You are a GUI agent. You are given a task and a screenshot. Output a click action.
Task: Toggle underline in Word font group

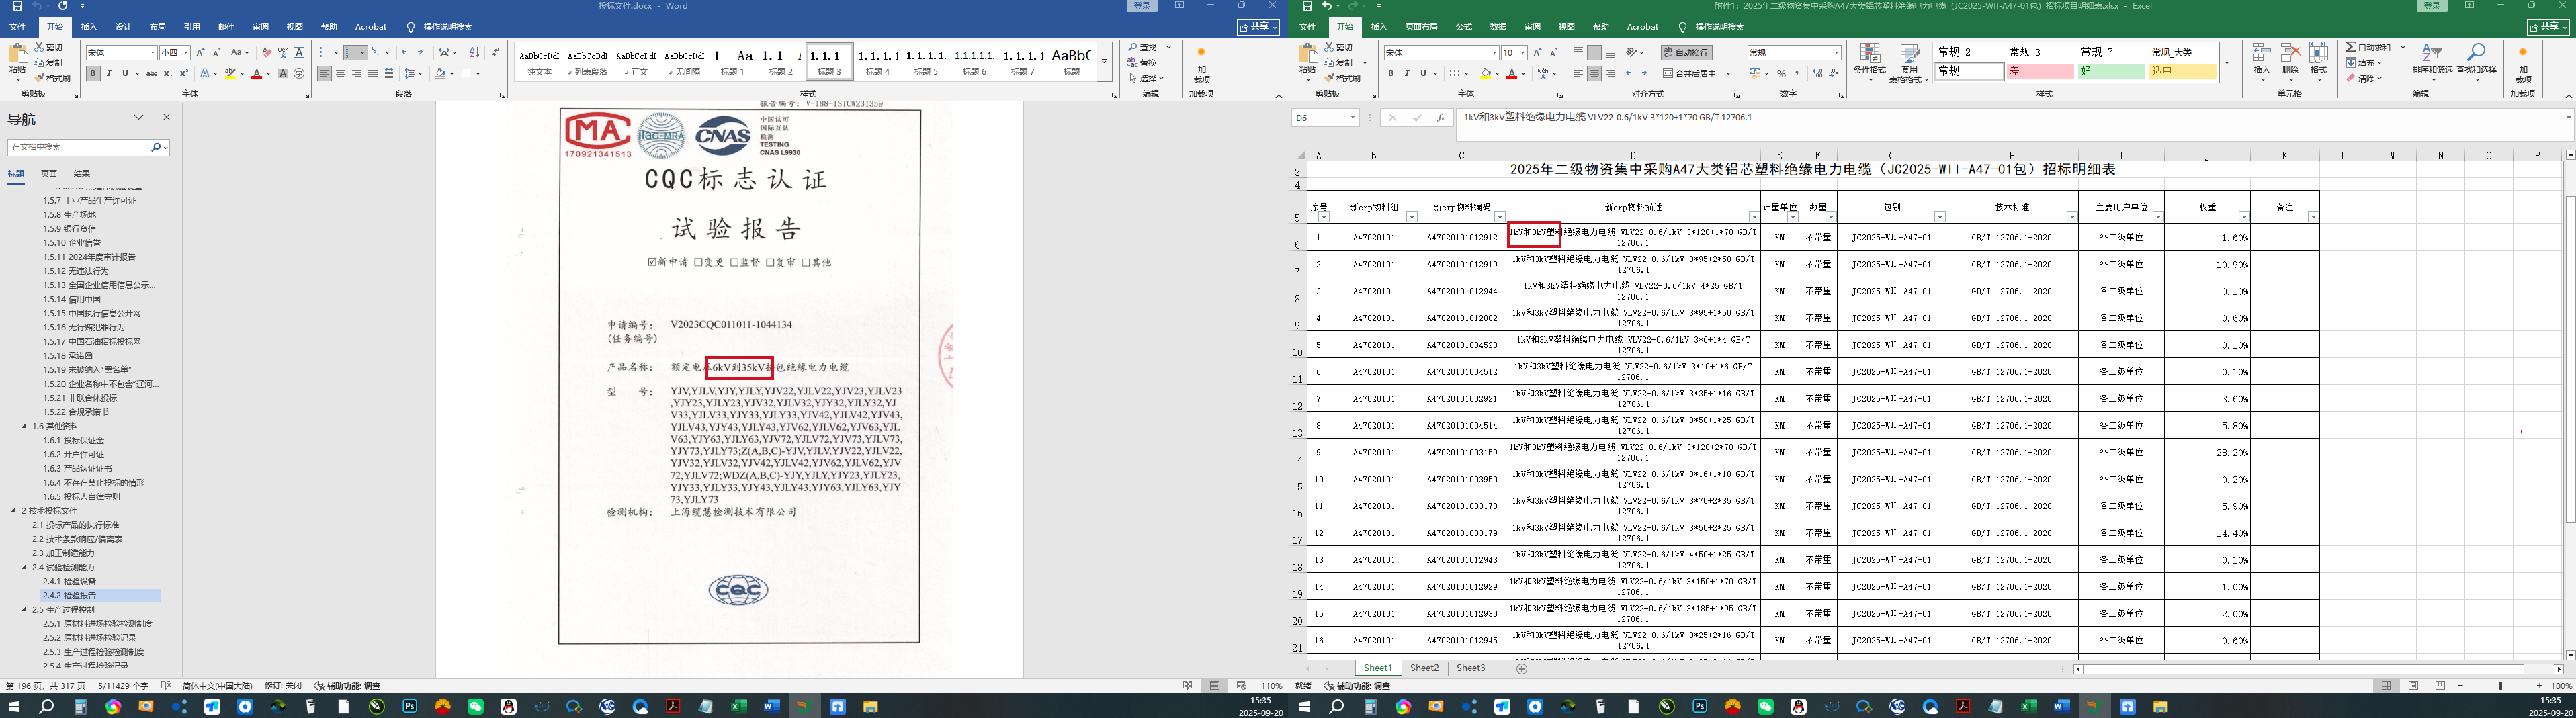125,73
